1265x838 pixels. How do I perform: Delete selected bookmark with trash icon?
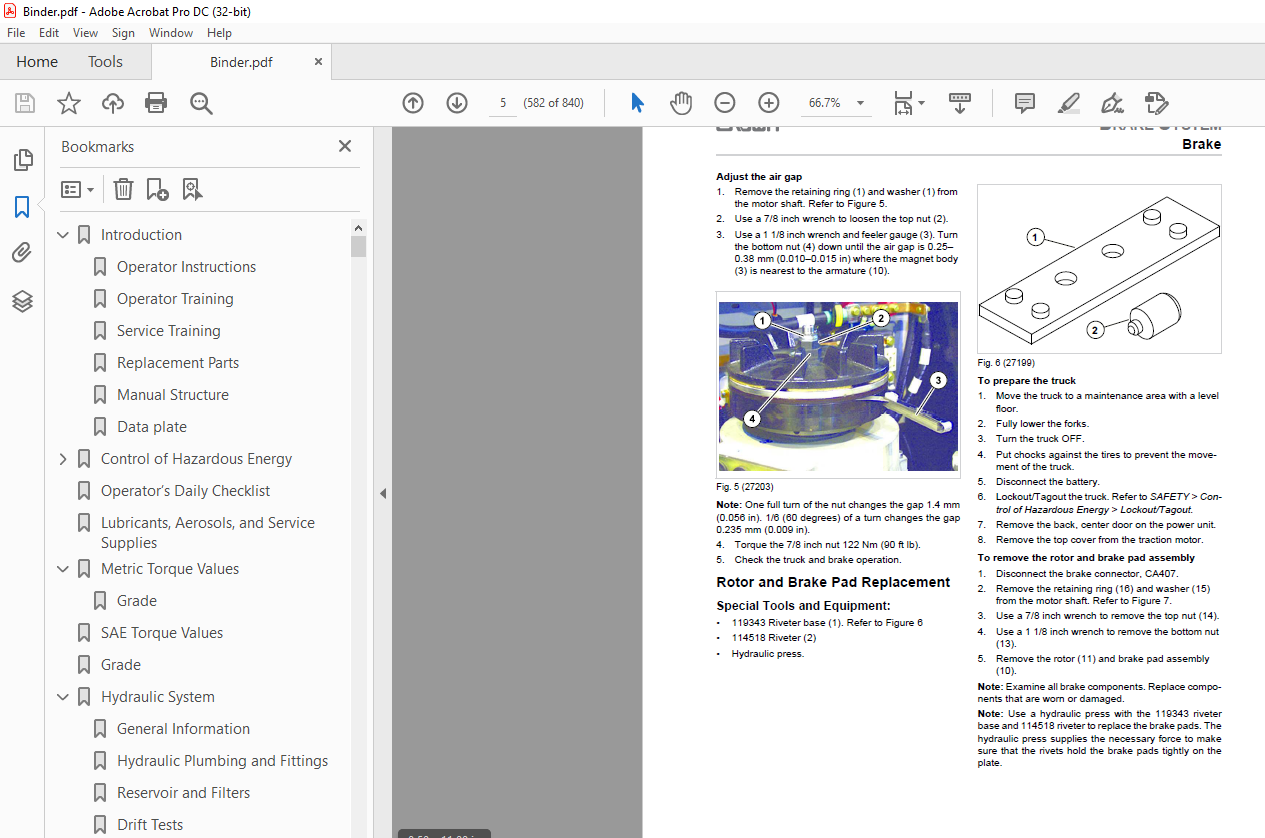(x=123, y=189)
